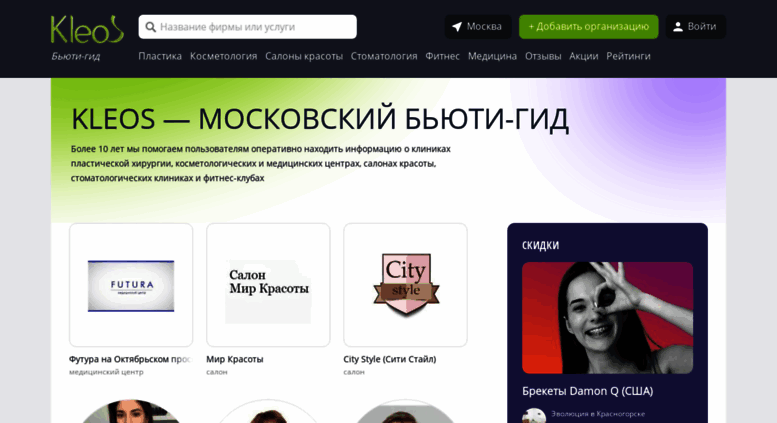
Task: Click the Эволюция clinic avatar icon
Action: pyautogui.click(x=534, y=415)
